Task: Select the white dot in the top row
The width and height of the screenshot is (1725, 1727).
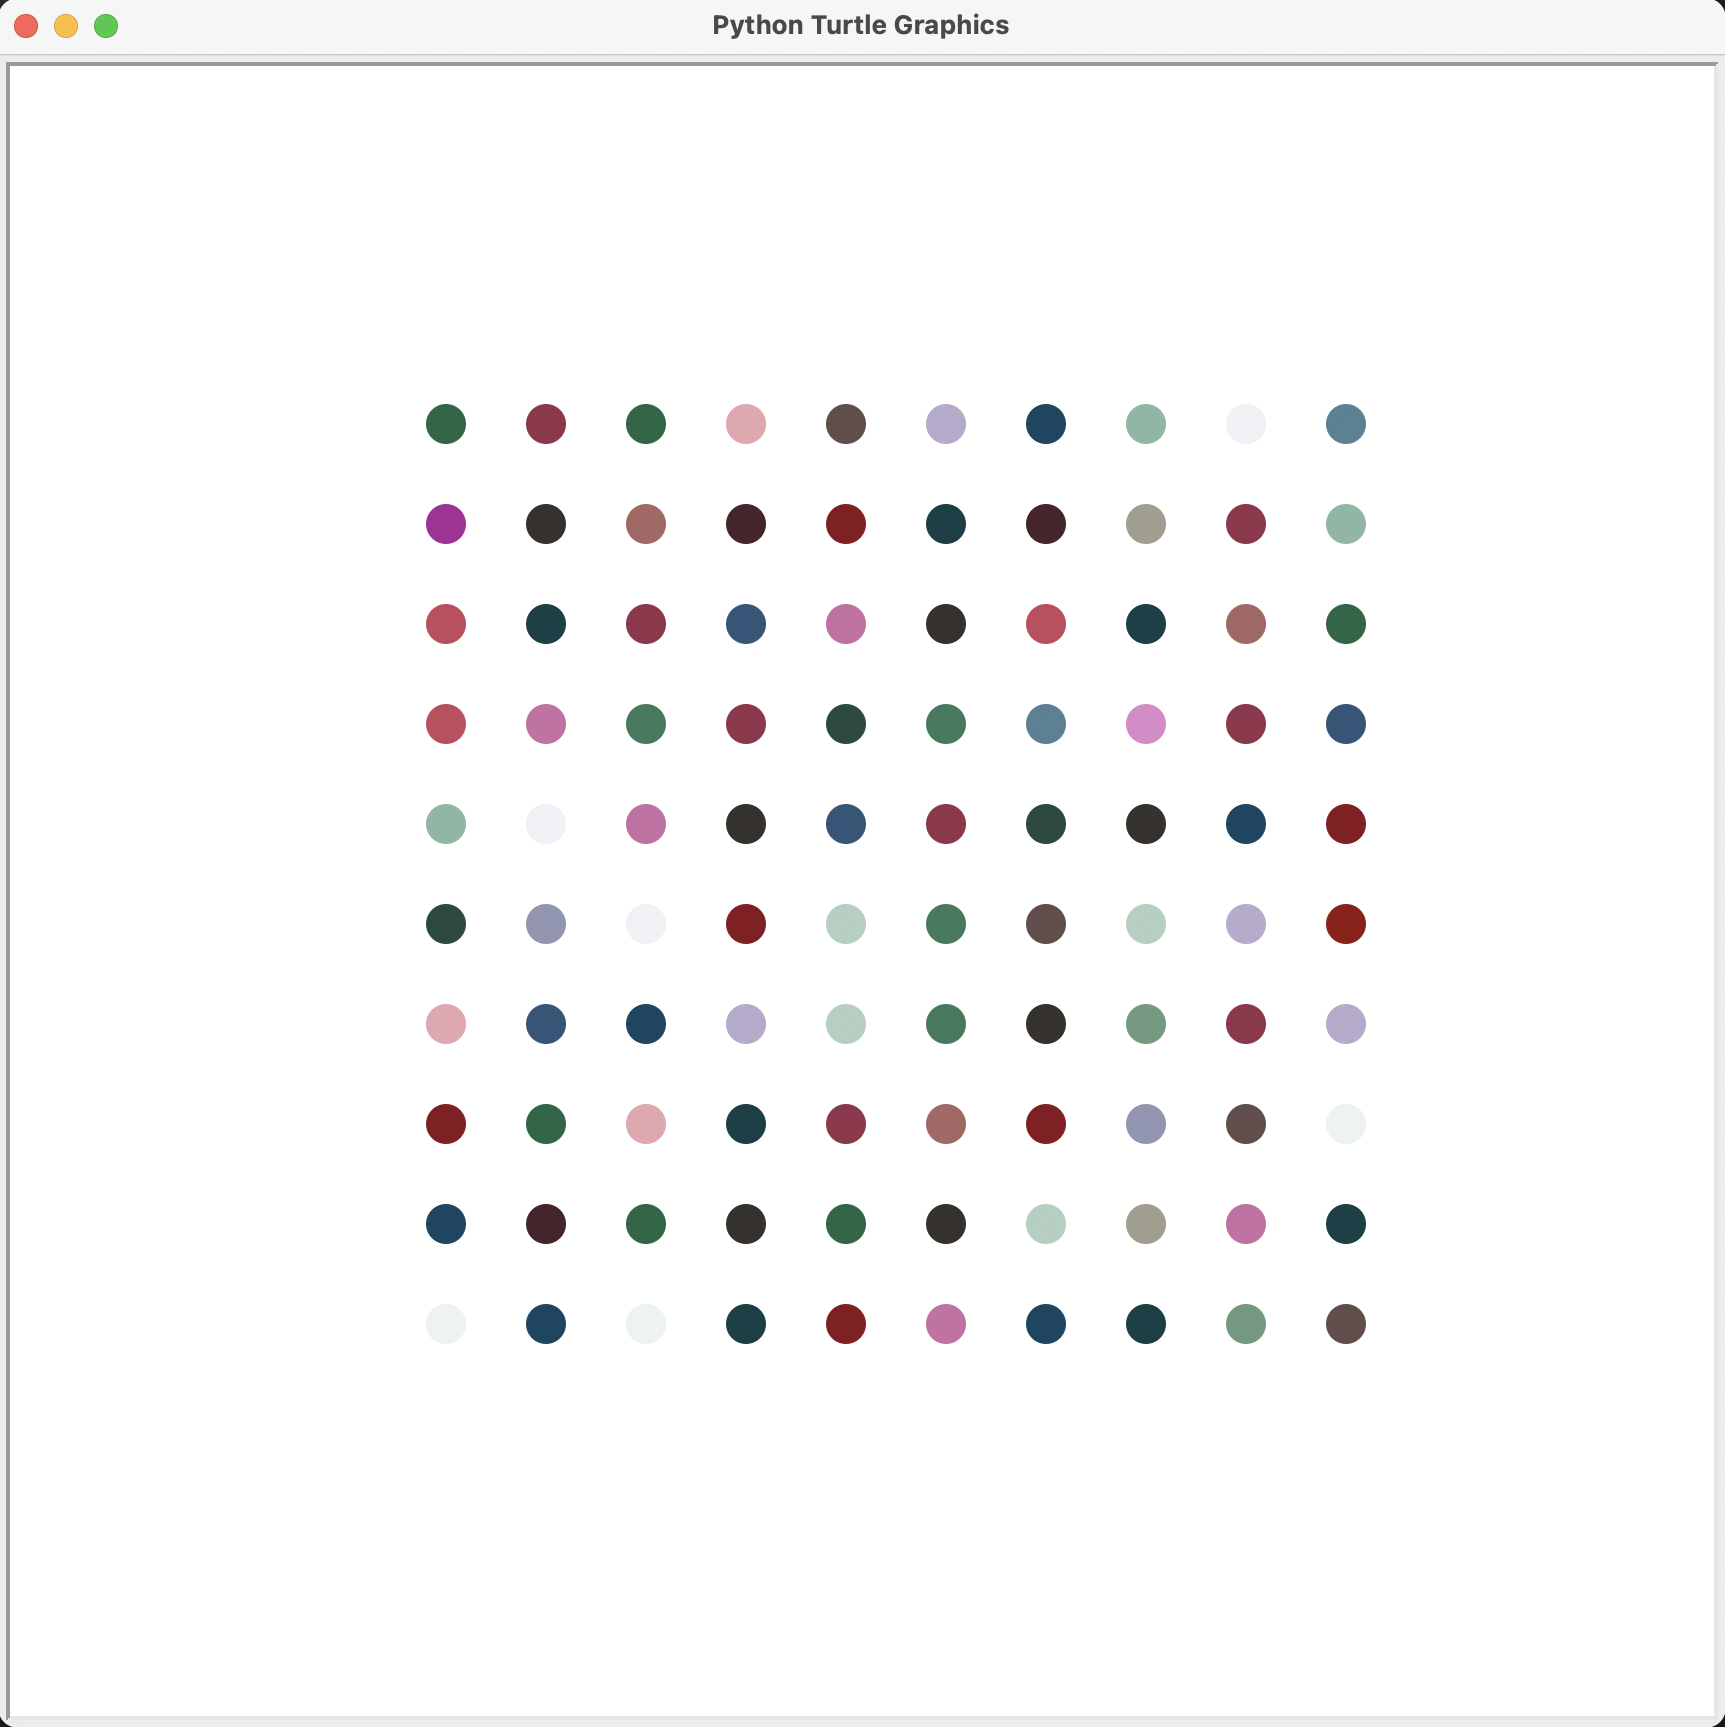Action: tap(1246, 424)
